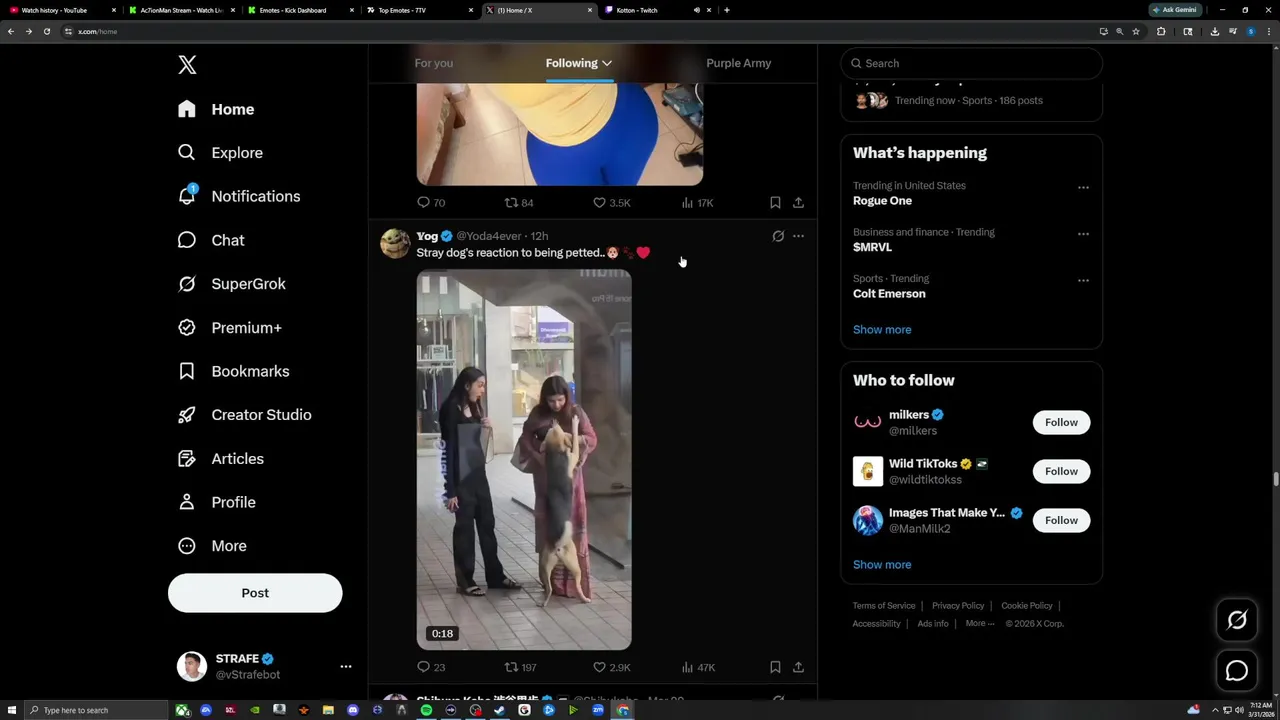Follow Images That Make Y... account
Image resolution: width=1280 pixels, height=720 pixels.
(x=1061, y=520)
